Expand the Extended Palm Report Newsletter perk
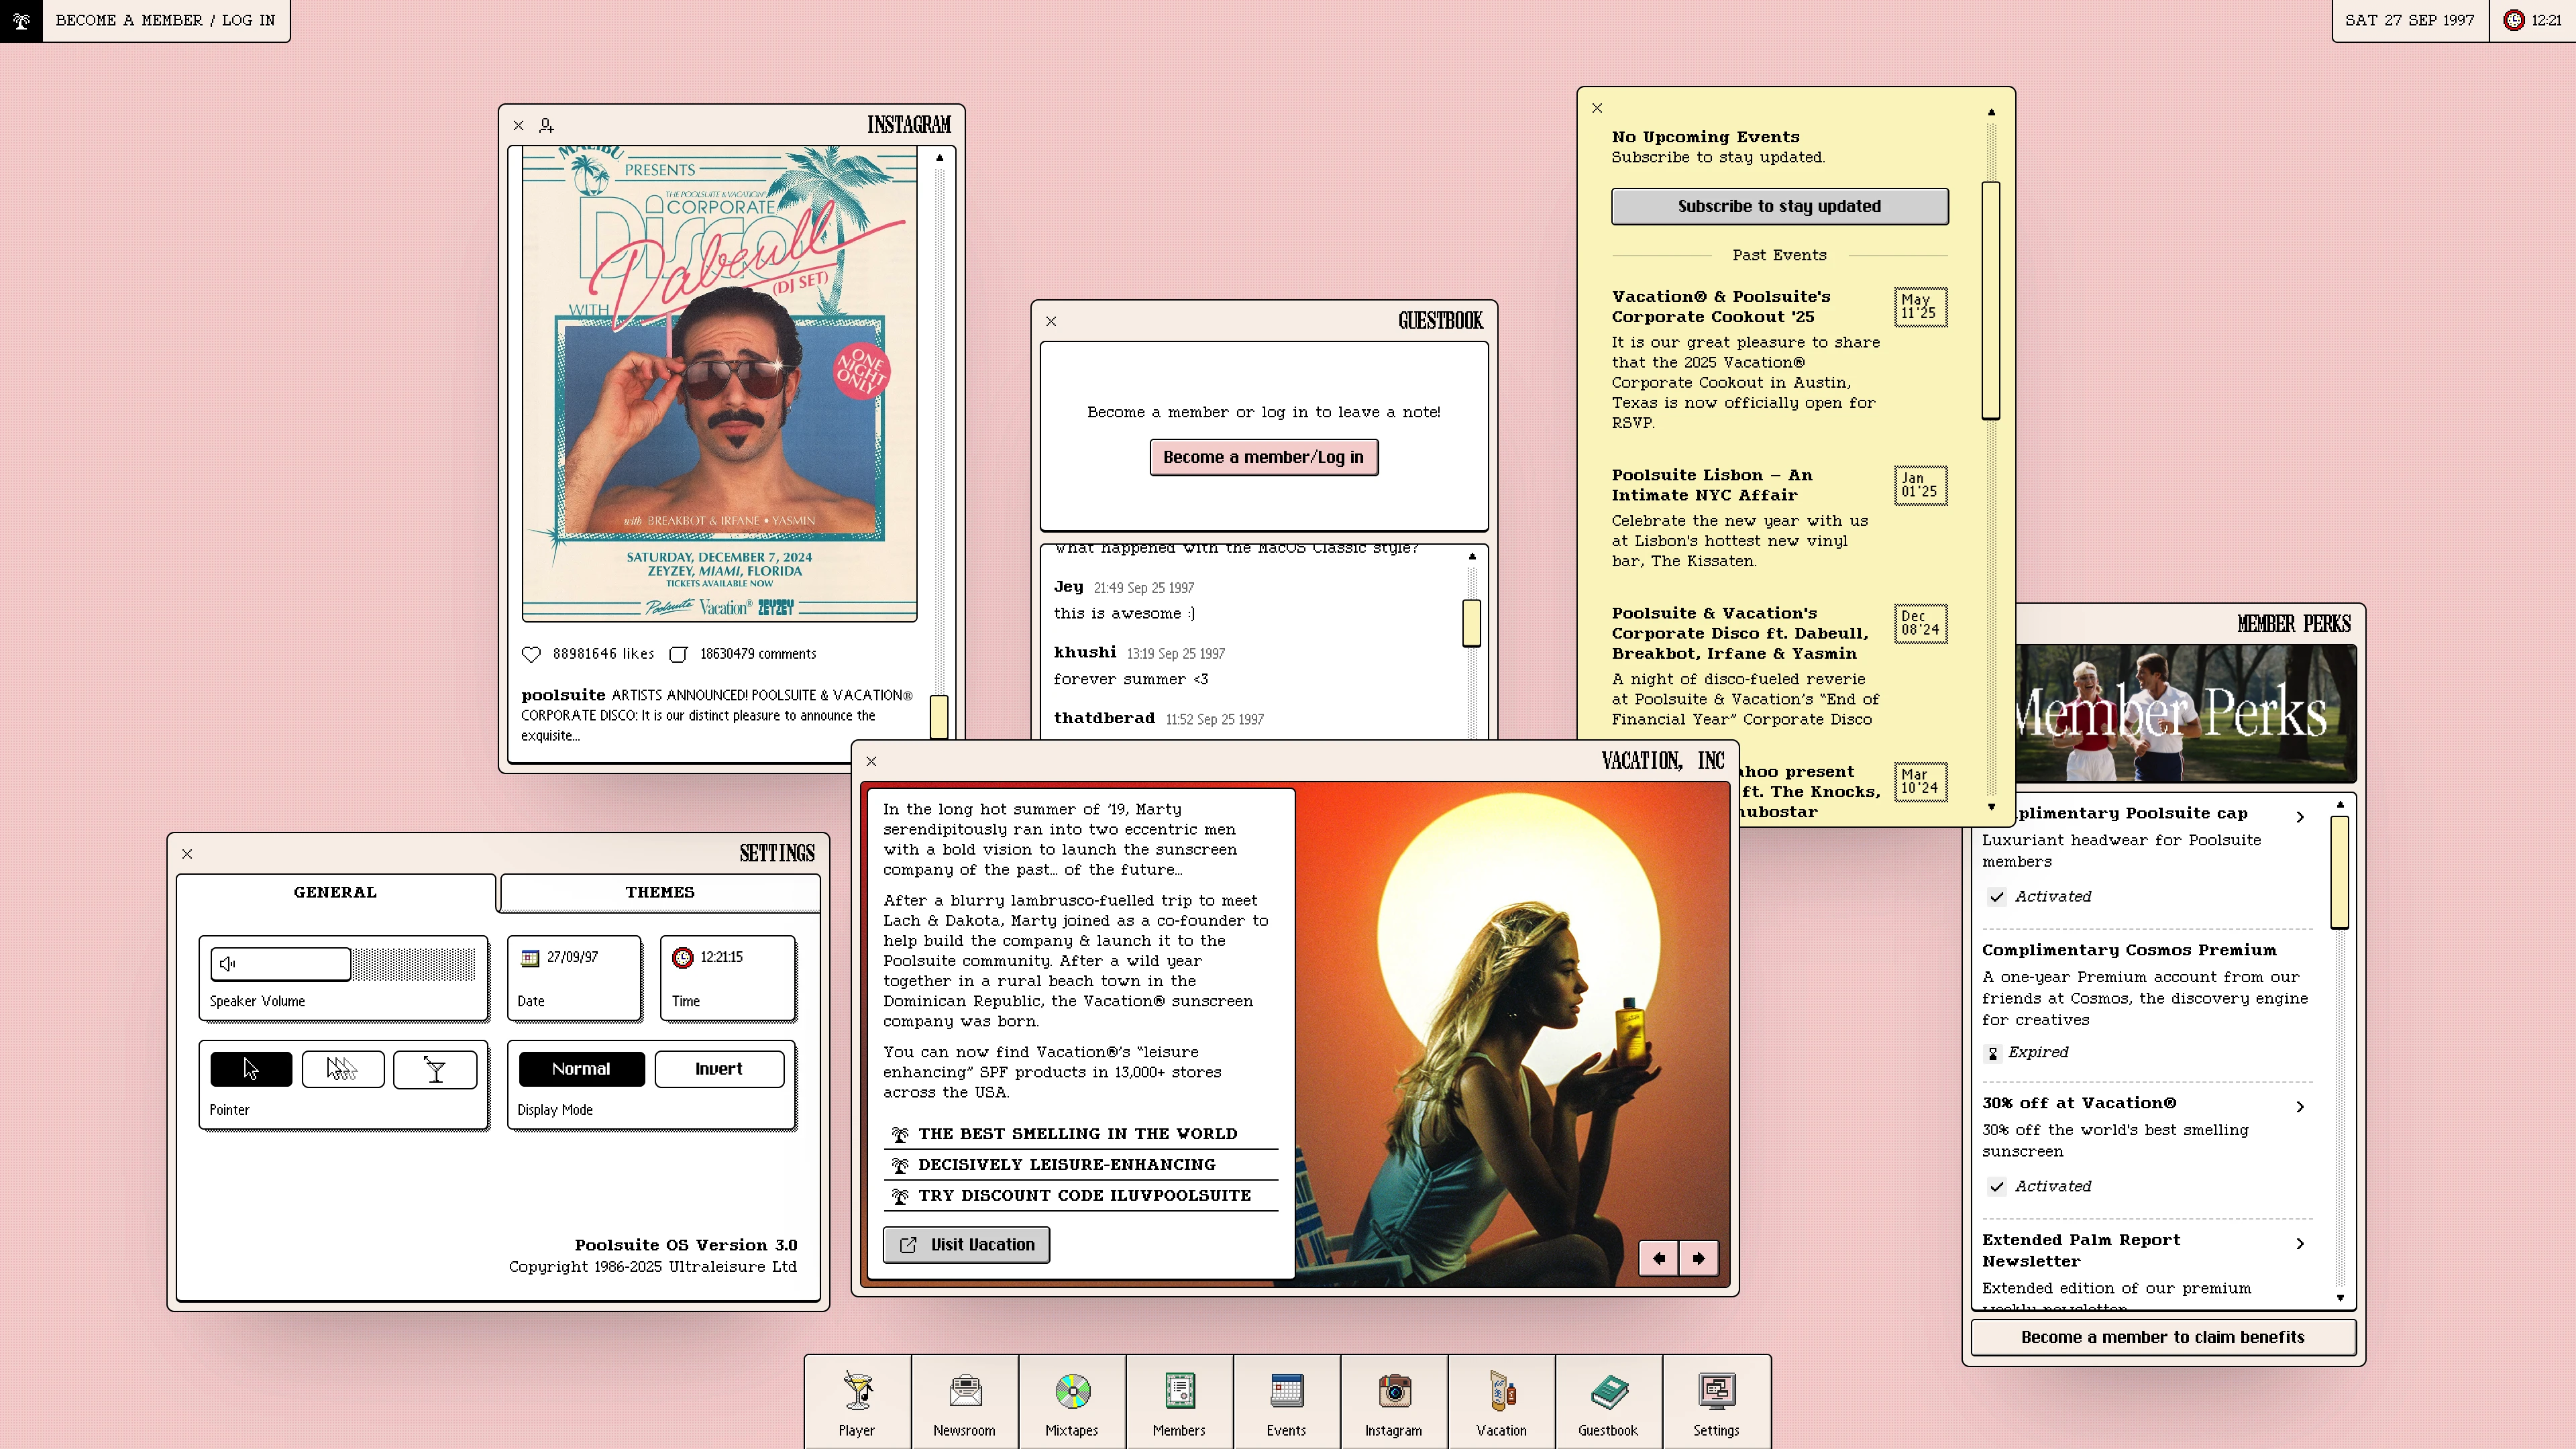This screenshot has height=1449, width=2576. 2300,1243
